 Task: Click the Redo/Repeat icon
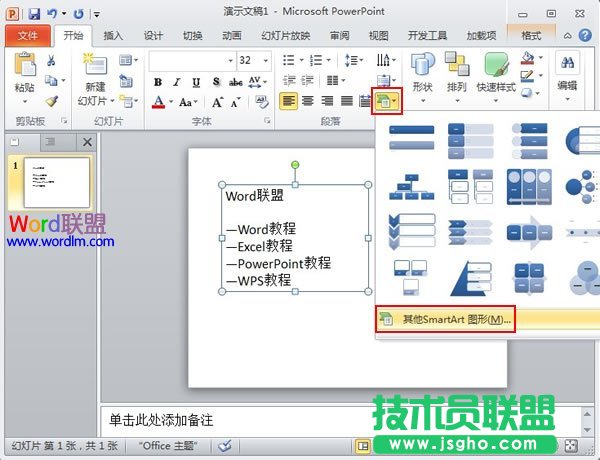(78, 14)
